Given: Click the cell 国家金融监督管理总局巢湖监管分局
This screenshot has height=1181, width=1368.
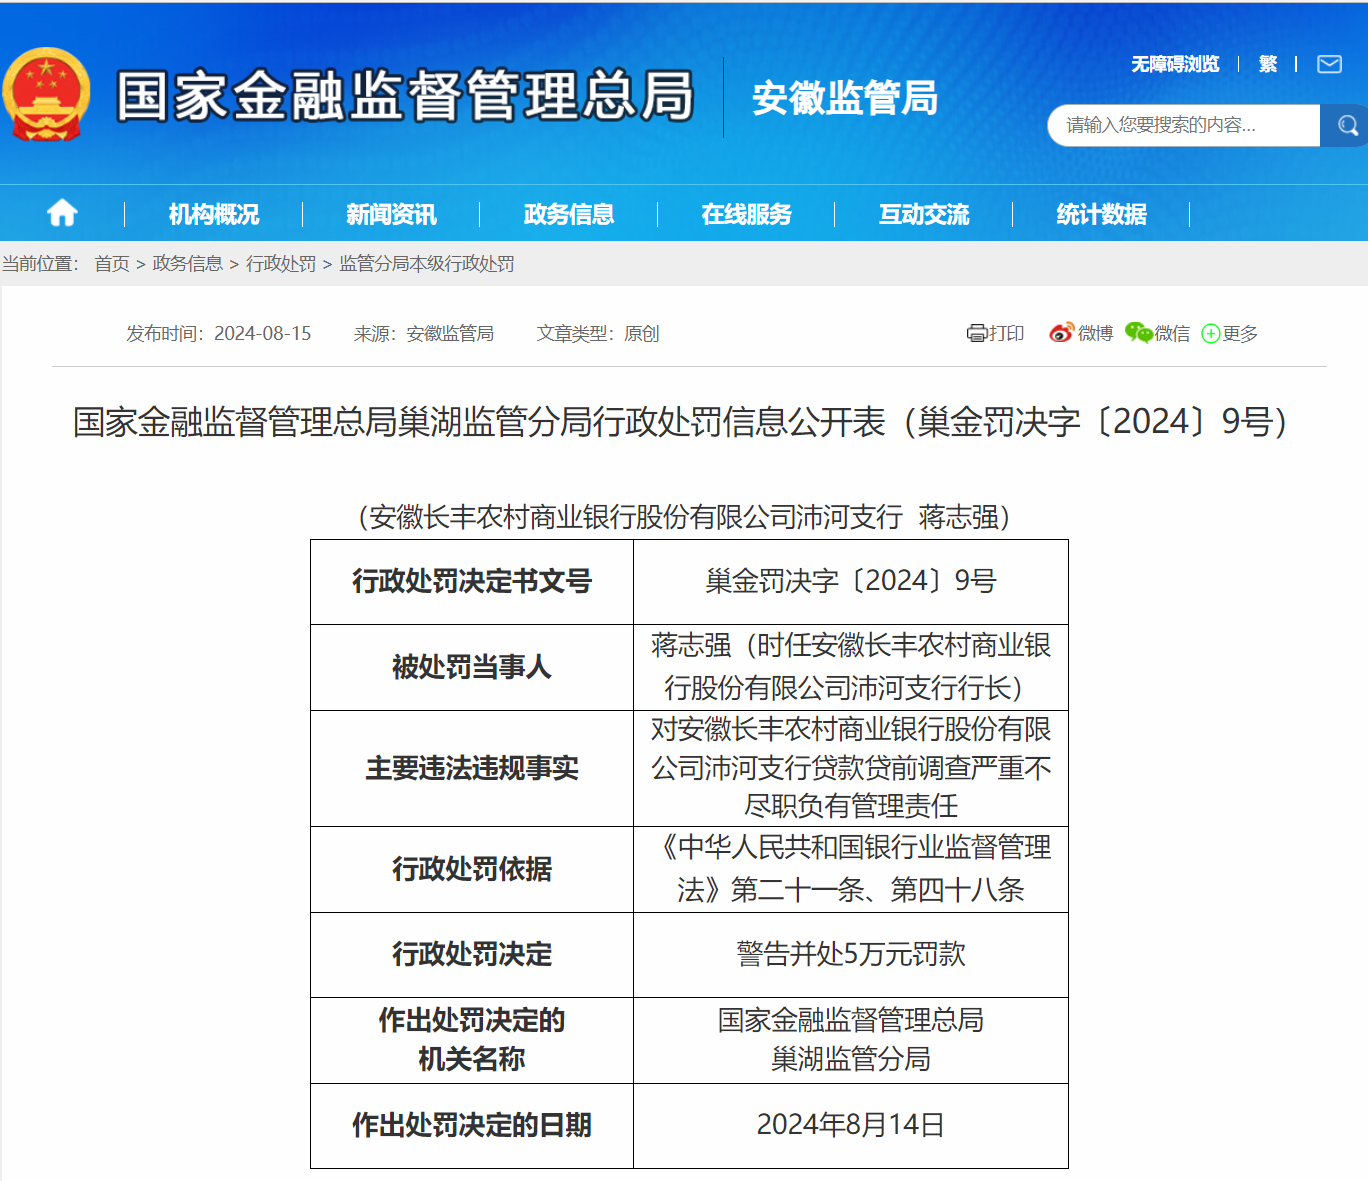Looking at the screenshot, I should click(851, 1041).
